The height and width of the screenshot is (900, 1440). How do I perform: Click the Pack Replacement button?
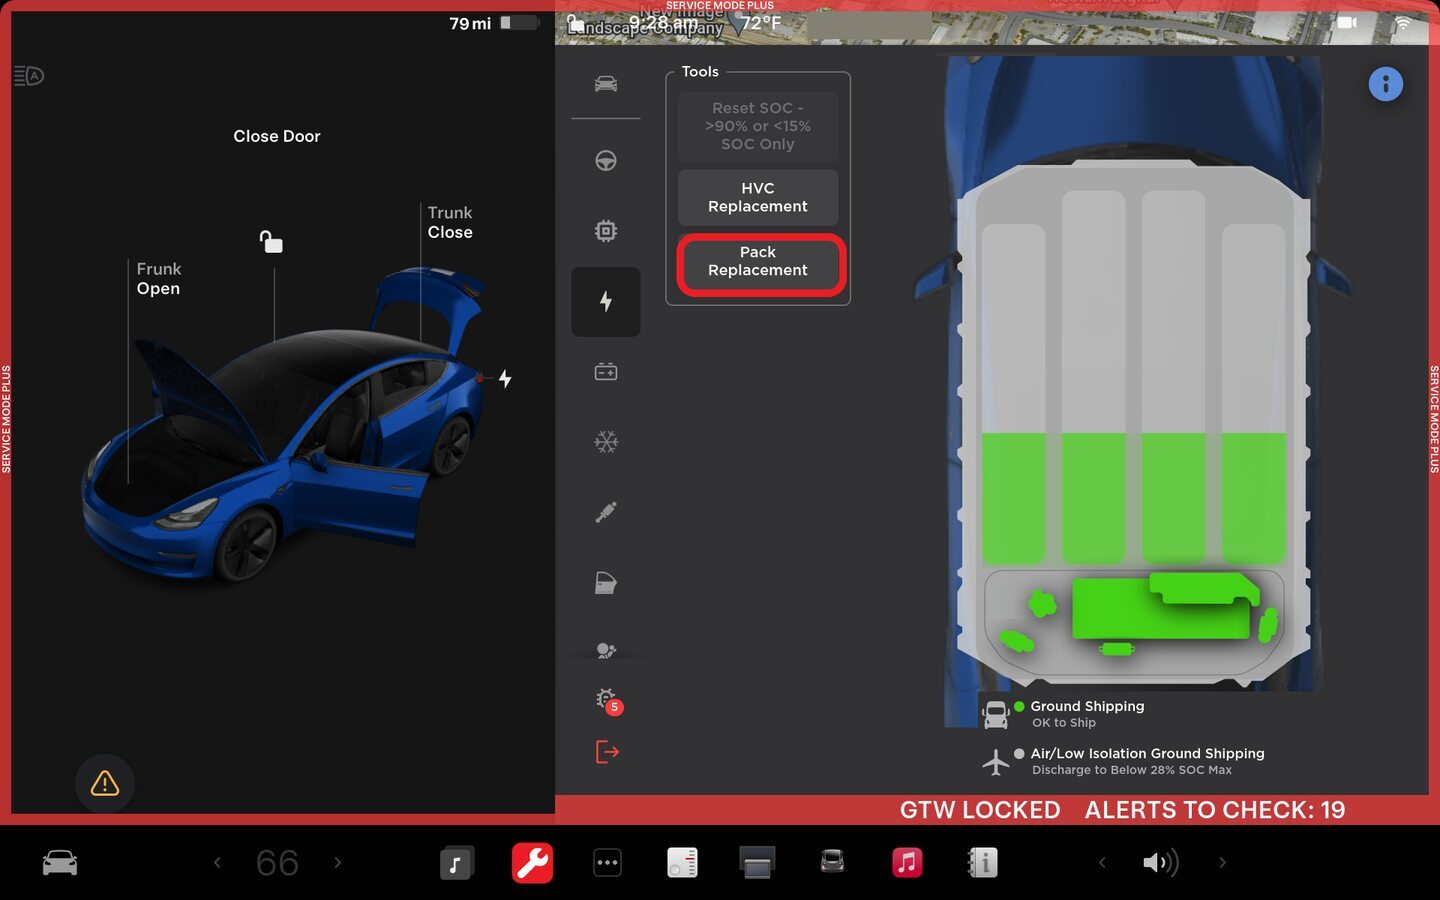[758, 262]
